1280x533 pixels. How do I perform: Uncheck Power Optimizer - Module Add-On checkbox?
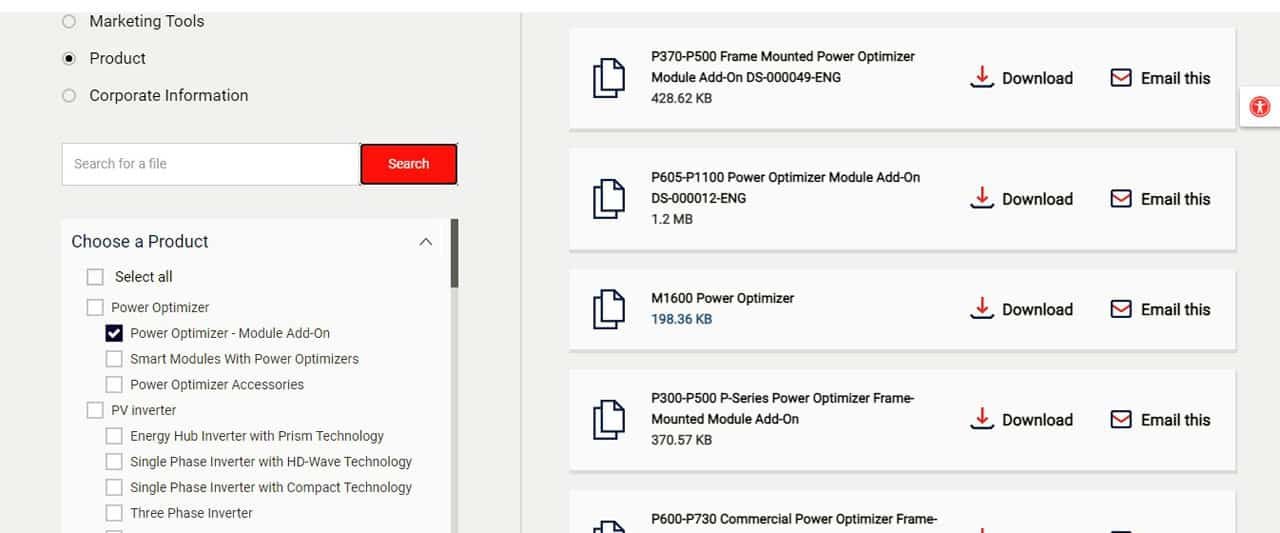[x=114, y=333]
